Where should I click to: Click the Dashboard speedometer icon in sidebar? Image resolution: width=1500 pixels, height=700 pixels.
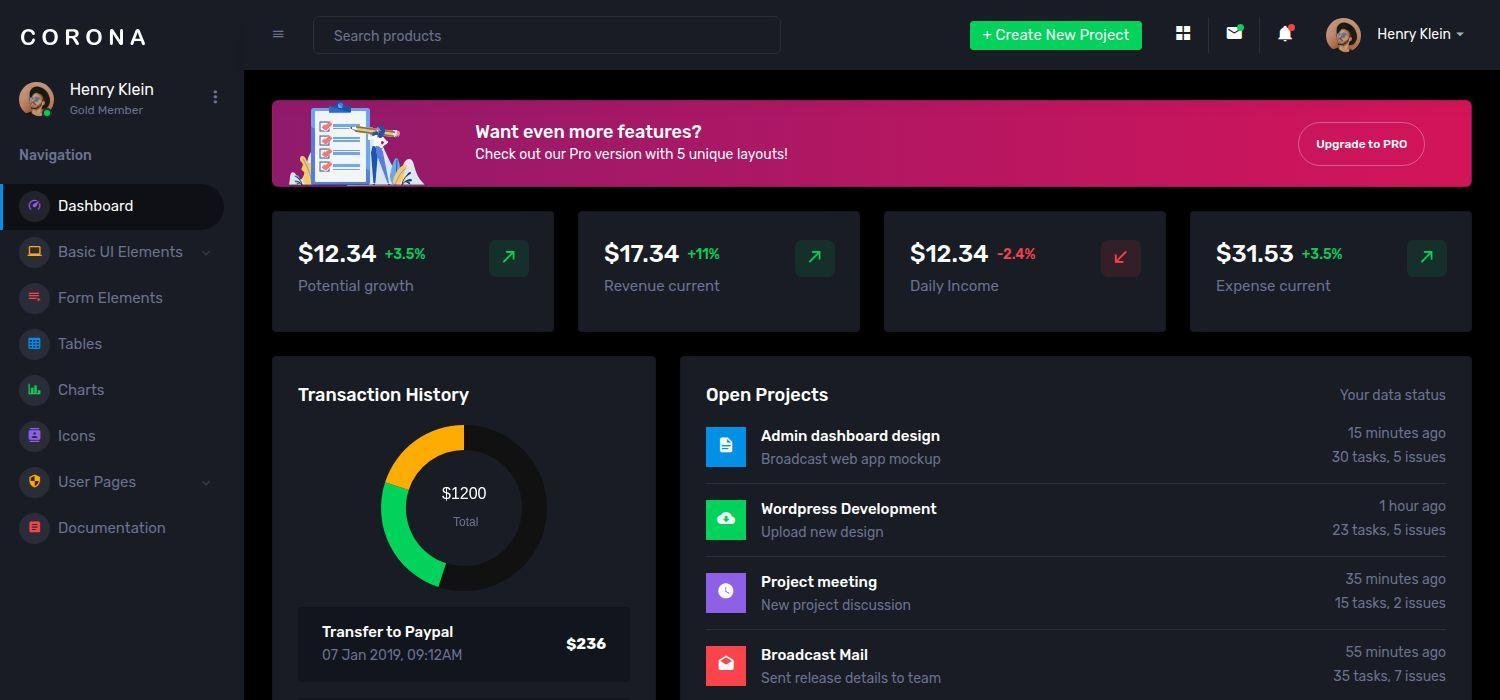[34, 206]
